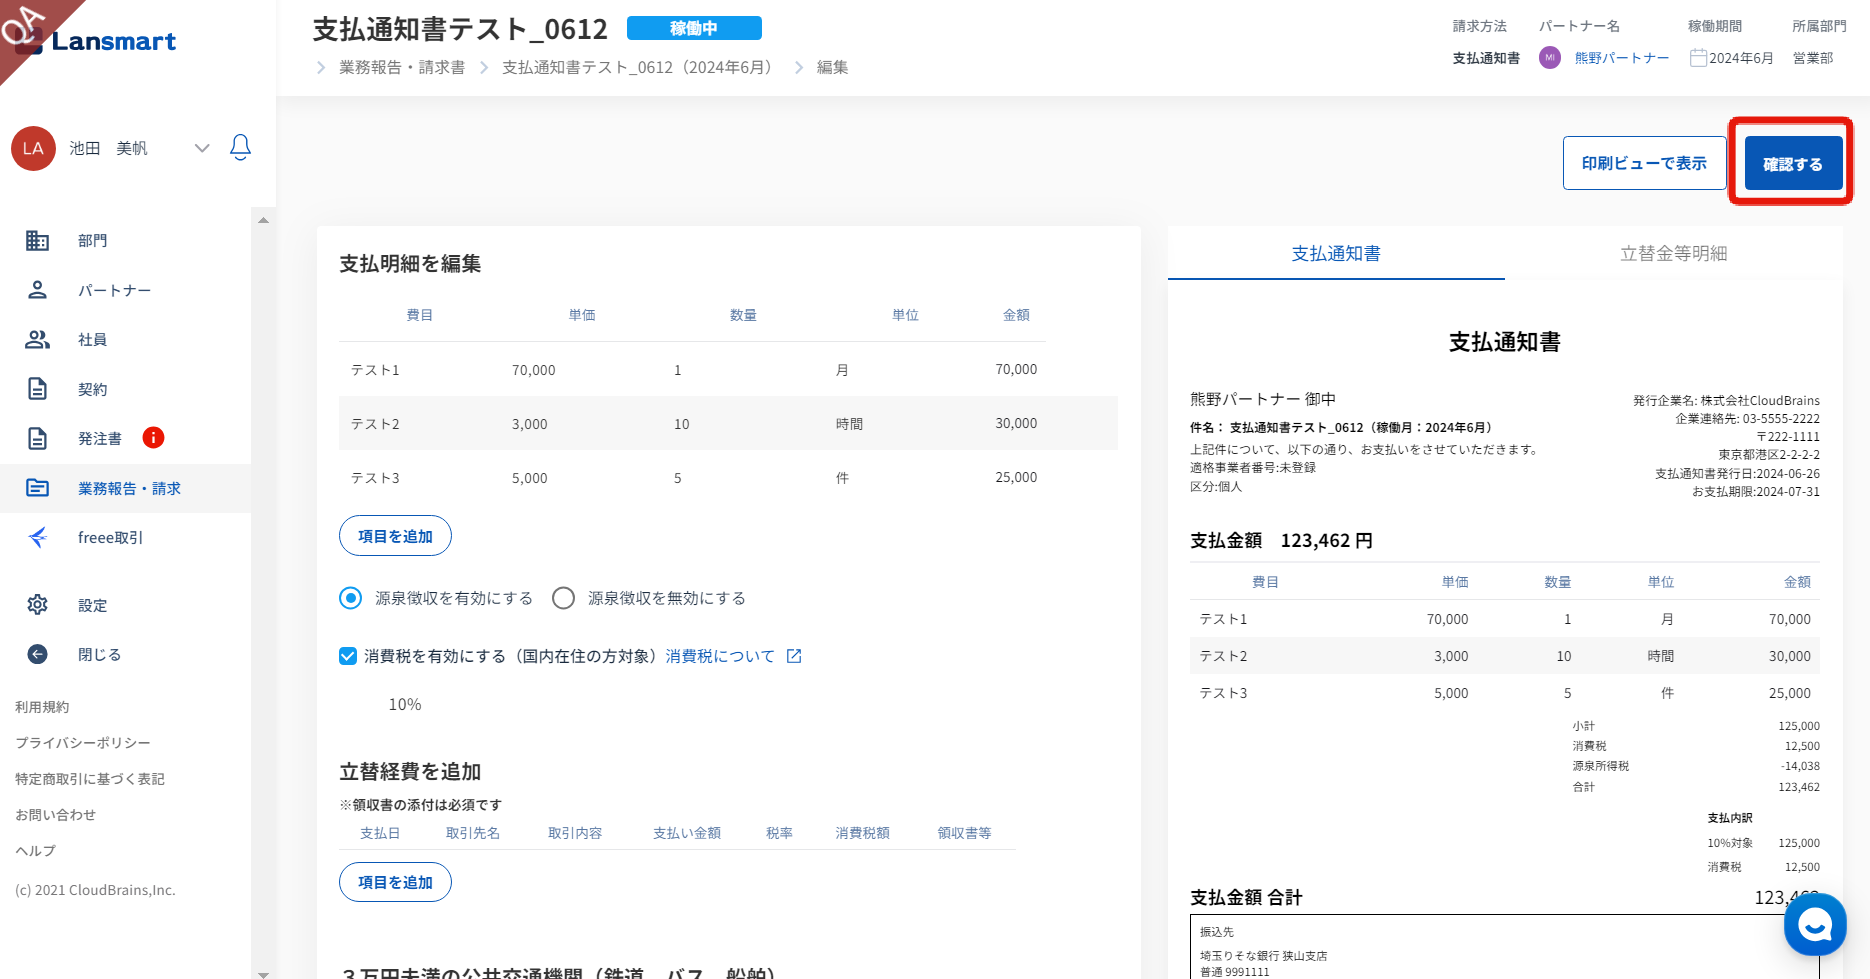Click the 閉じる back arrow icon

tap(37, 654)
